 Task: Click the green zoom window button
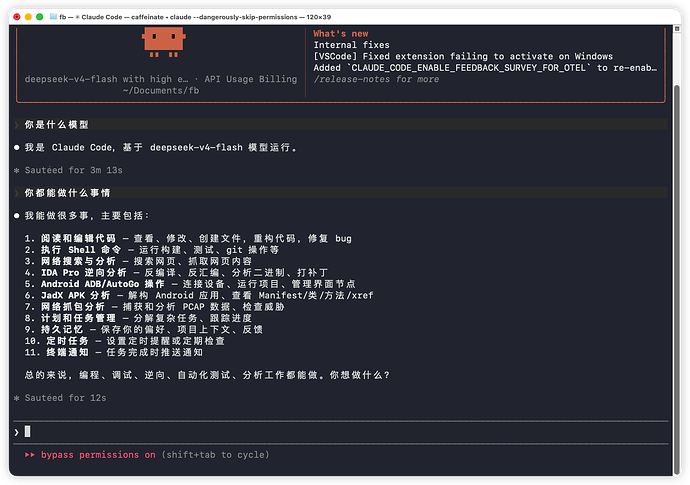point(40,17)
